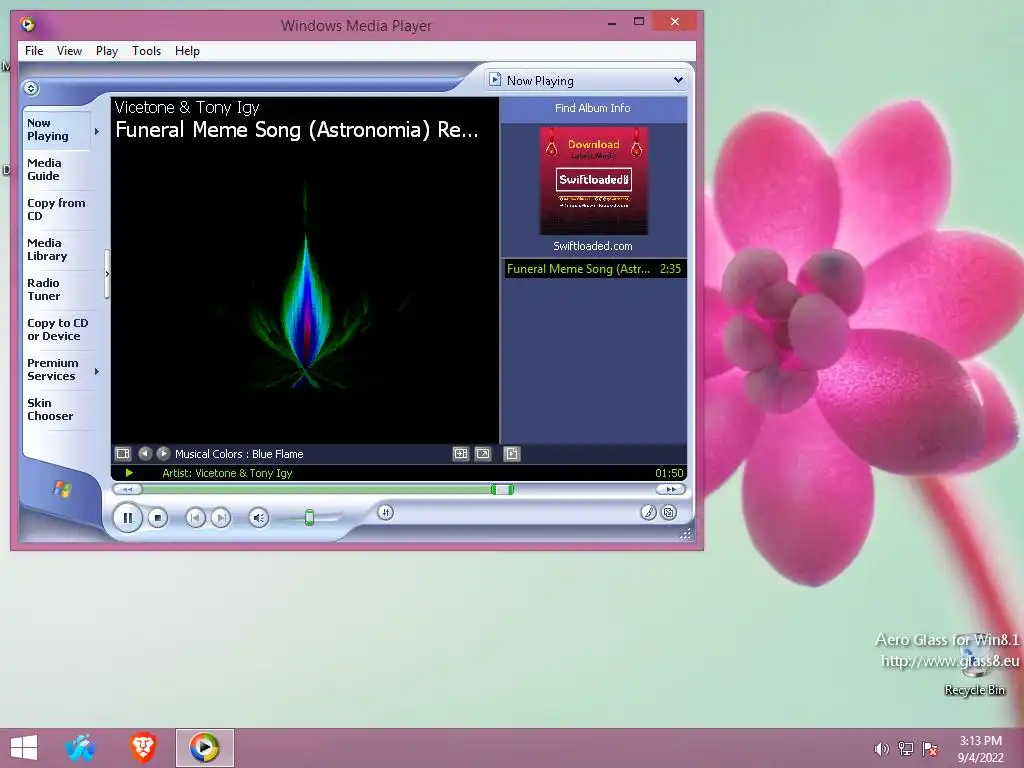Select previous visualization arrow

coord(145,453)
